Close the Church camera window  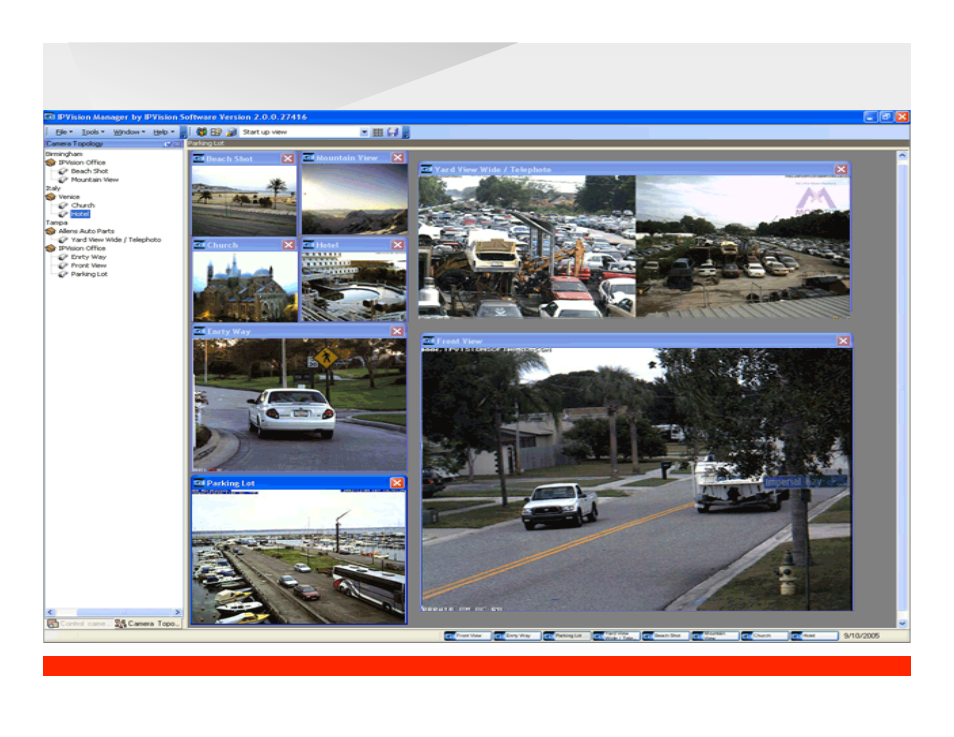pos(288,245)
